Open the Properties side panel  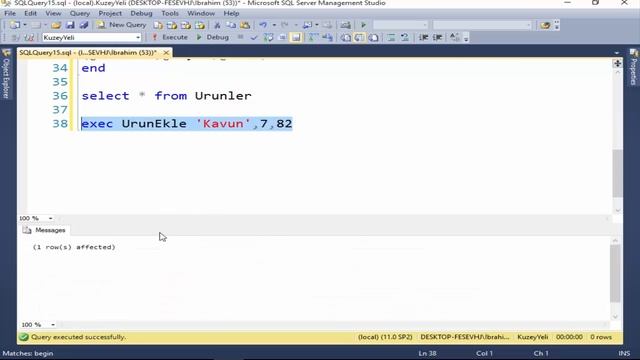coord(633,67)
